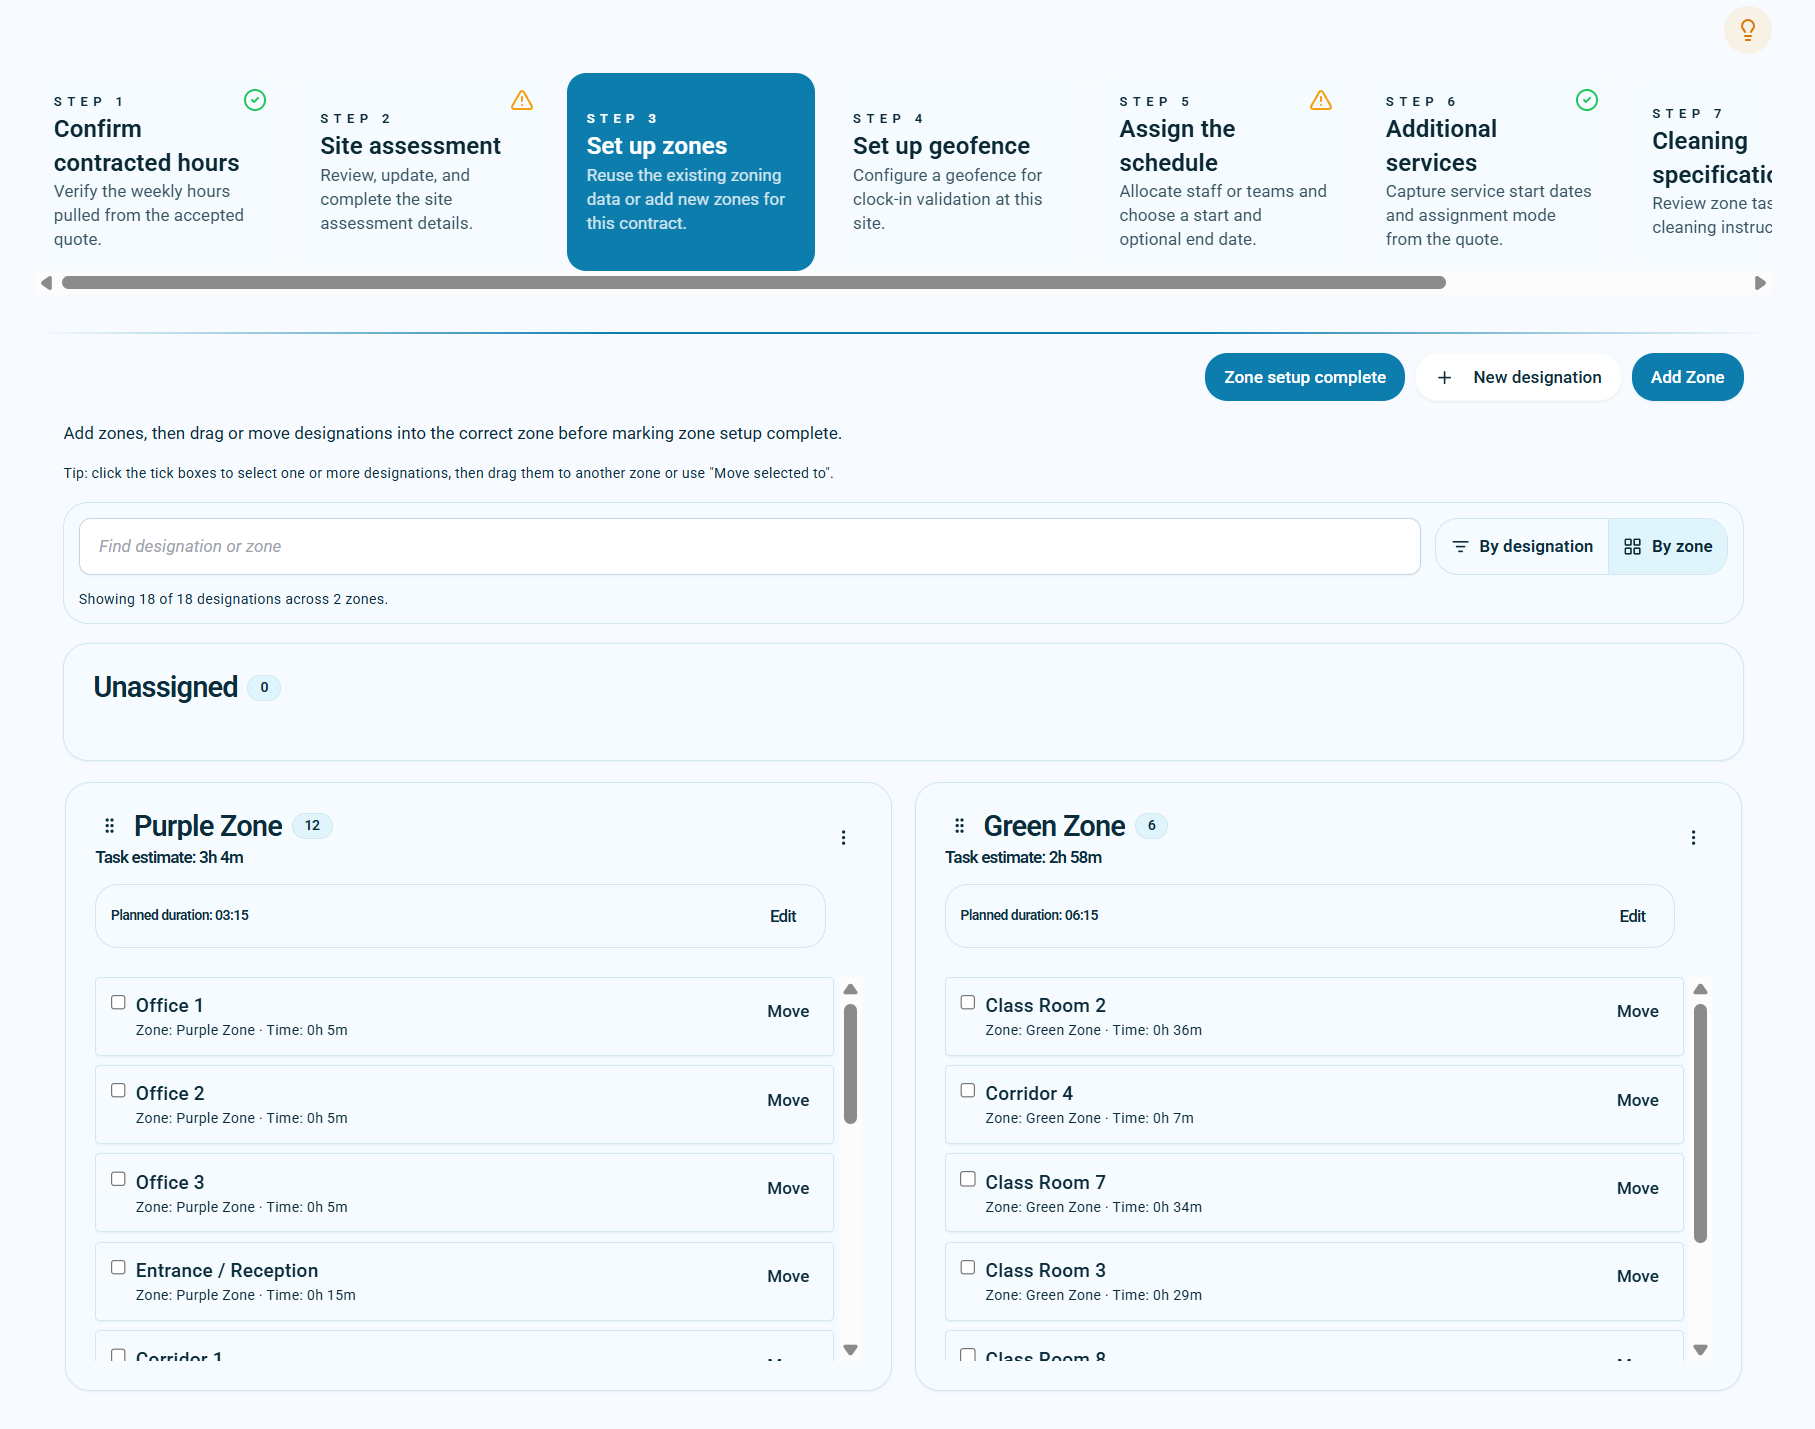Click Purple Zone list scroll-up arrow
The width and height of the screenshot is (1815, 1429).
pos(851,989)
